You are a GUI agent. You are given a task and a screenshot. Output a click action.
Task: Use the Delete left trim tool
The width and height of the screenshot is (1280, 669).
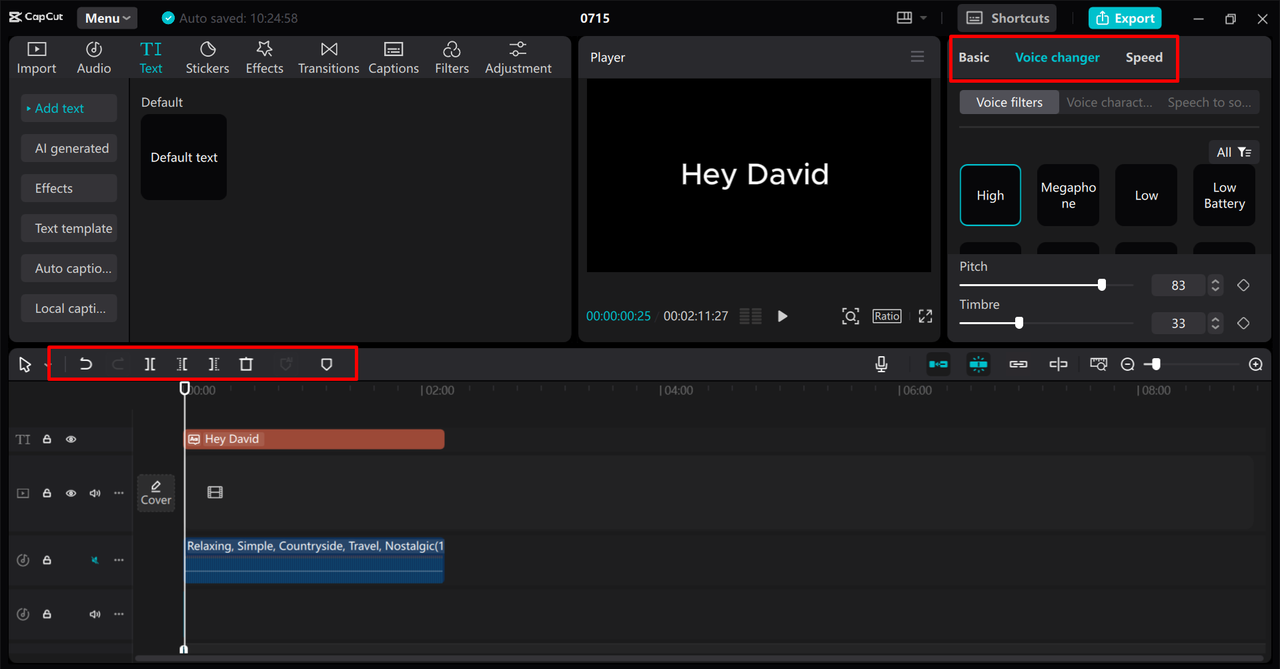click(182, 365)
